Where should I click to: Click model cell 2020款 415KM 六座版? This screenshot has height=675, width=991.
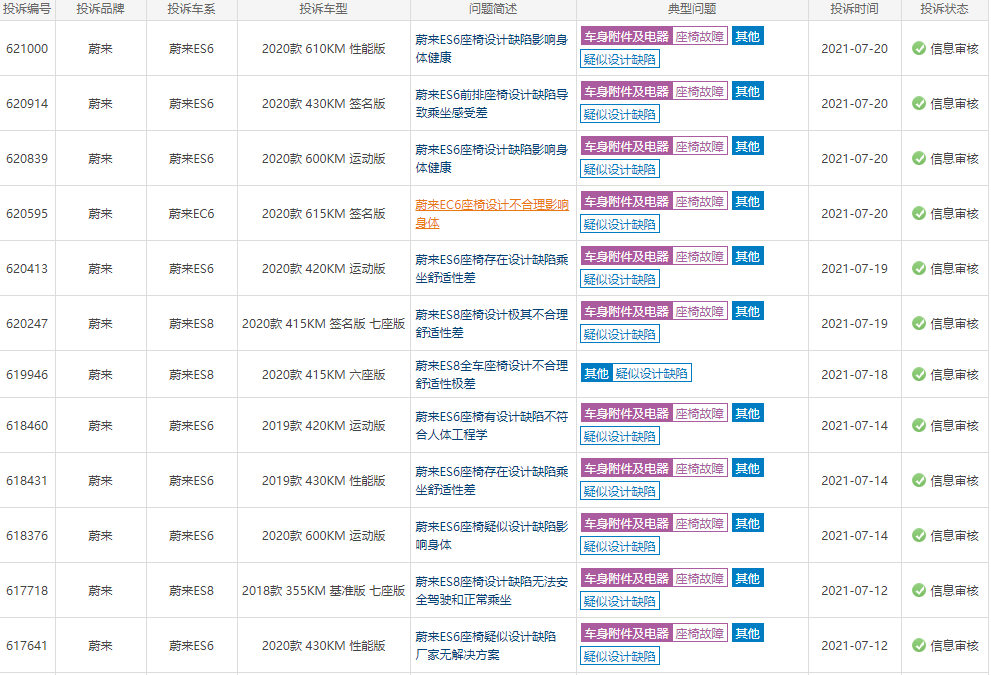(324, 375)
